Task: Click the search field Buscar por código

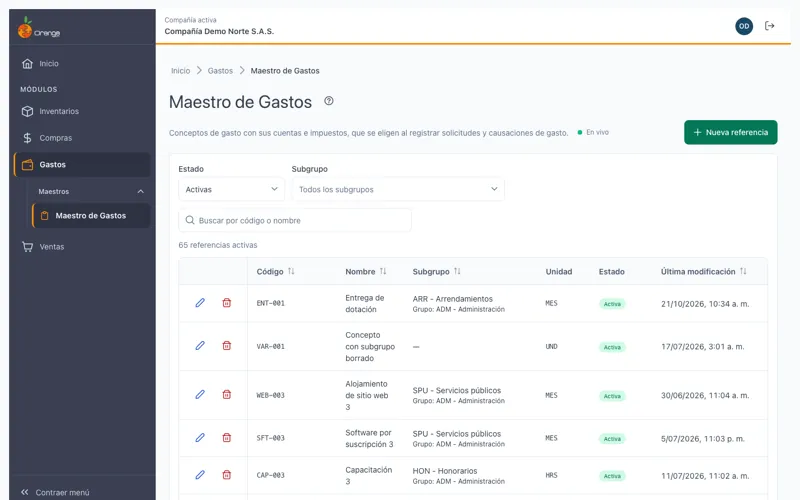Action: pos(294,220)
